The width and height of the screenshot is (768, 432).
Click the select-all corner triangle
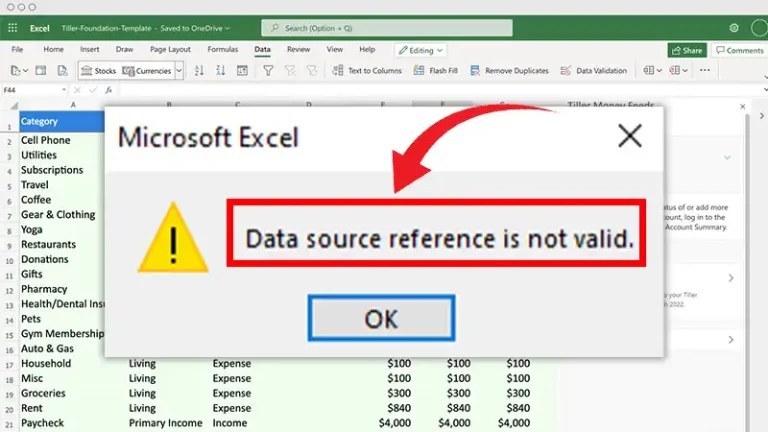[14, 105]
